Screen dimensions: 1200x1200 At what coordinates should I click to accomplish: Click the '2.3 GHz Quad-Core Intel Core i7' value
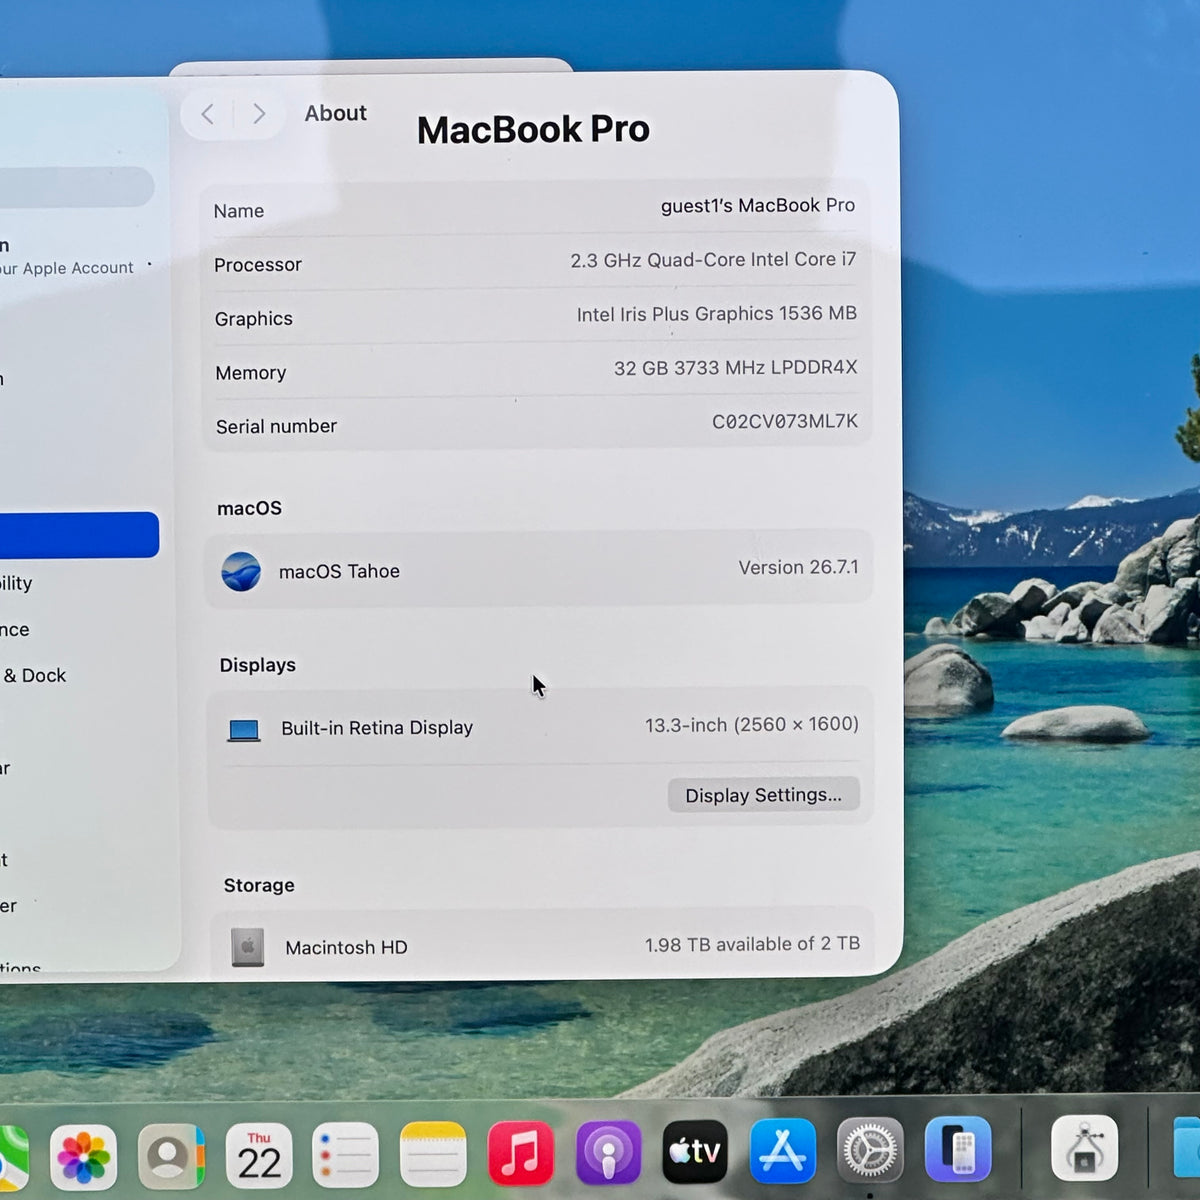[x=713, y=260]
